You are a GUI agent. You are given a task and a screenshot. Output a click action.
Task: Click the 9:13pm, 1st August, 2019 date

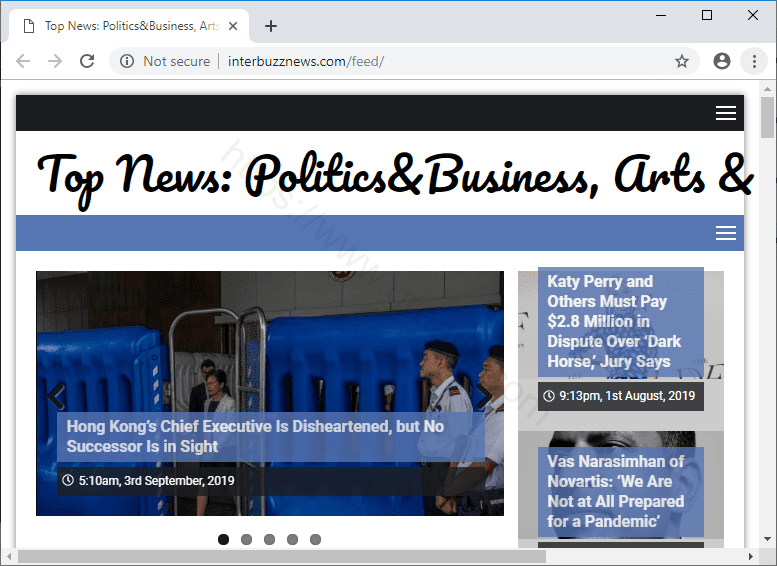point(627,396)
